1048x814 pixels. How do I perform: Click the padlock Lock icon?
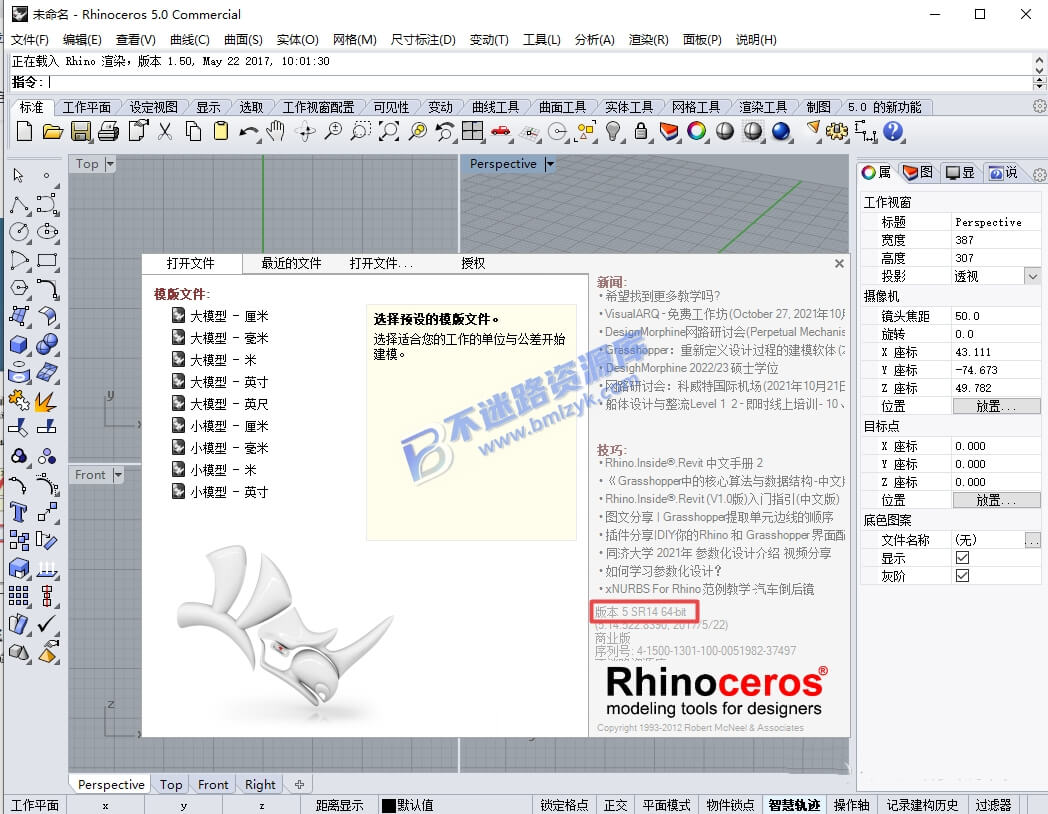(x=640, y=131)
